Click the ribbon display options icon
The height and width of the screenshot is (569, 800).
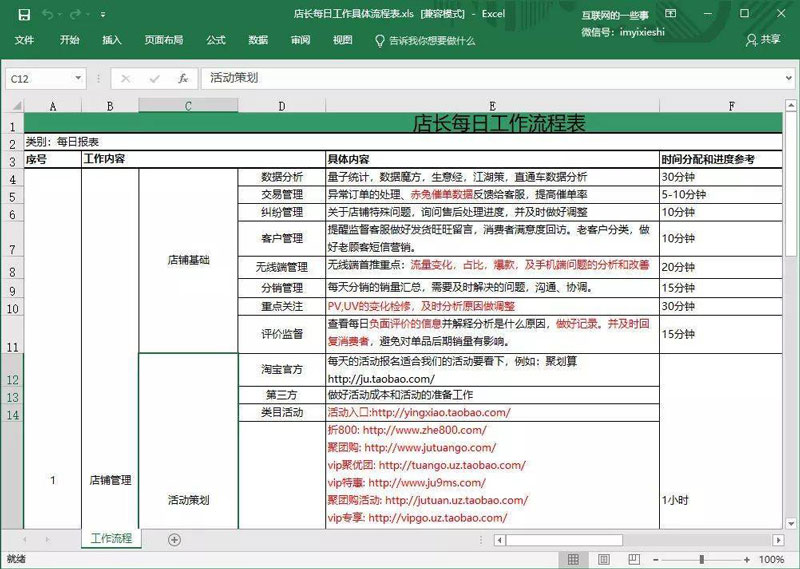coord(671,15)
